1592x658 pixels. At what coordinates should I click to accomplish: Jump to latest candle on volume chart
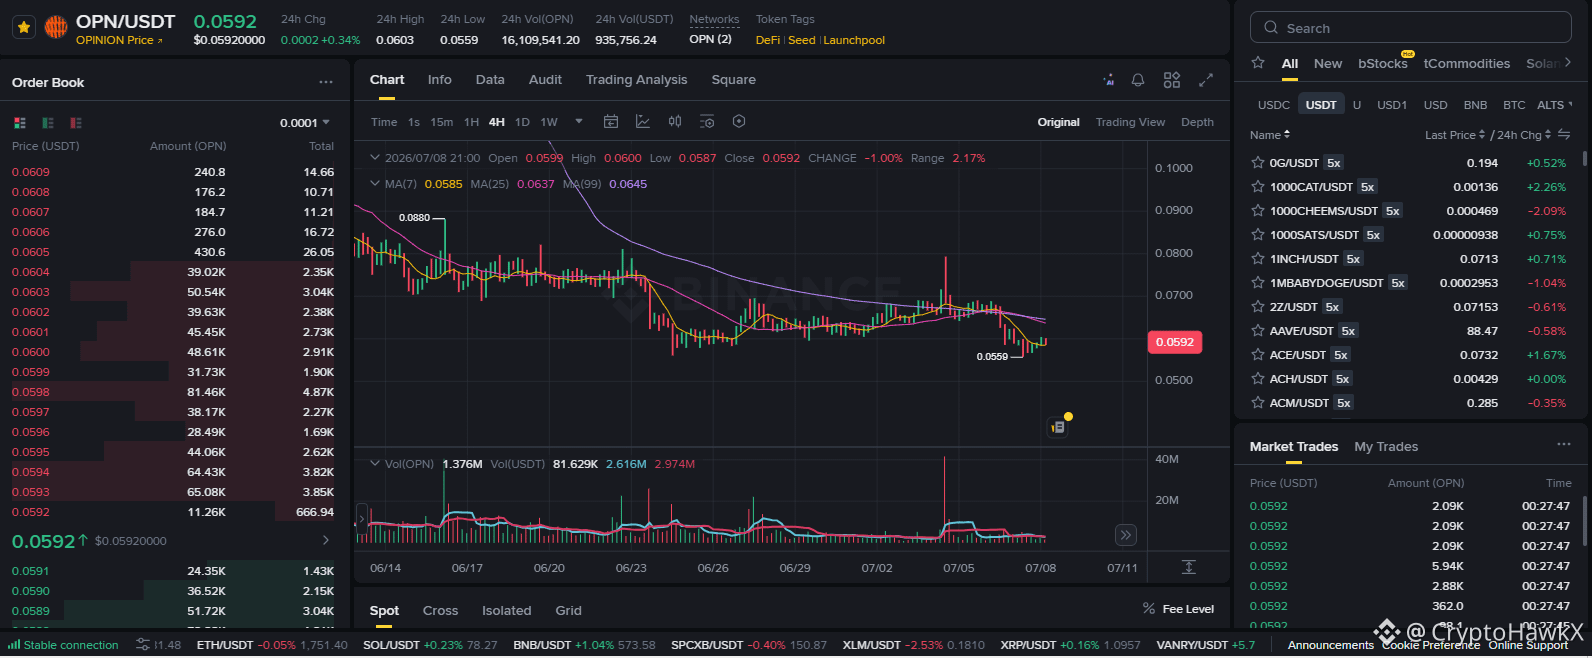point(1126,535)
